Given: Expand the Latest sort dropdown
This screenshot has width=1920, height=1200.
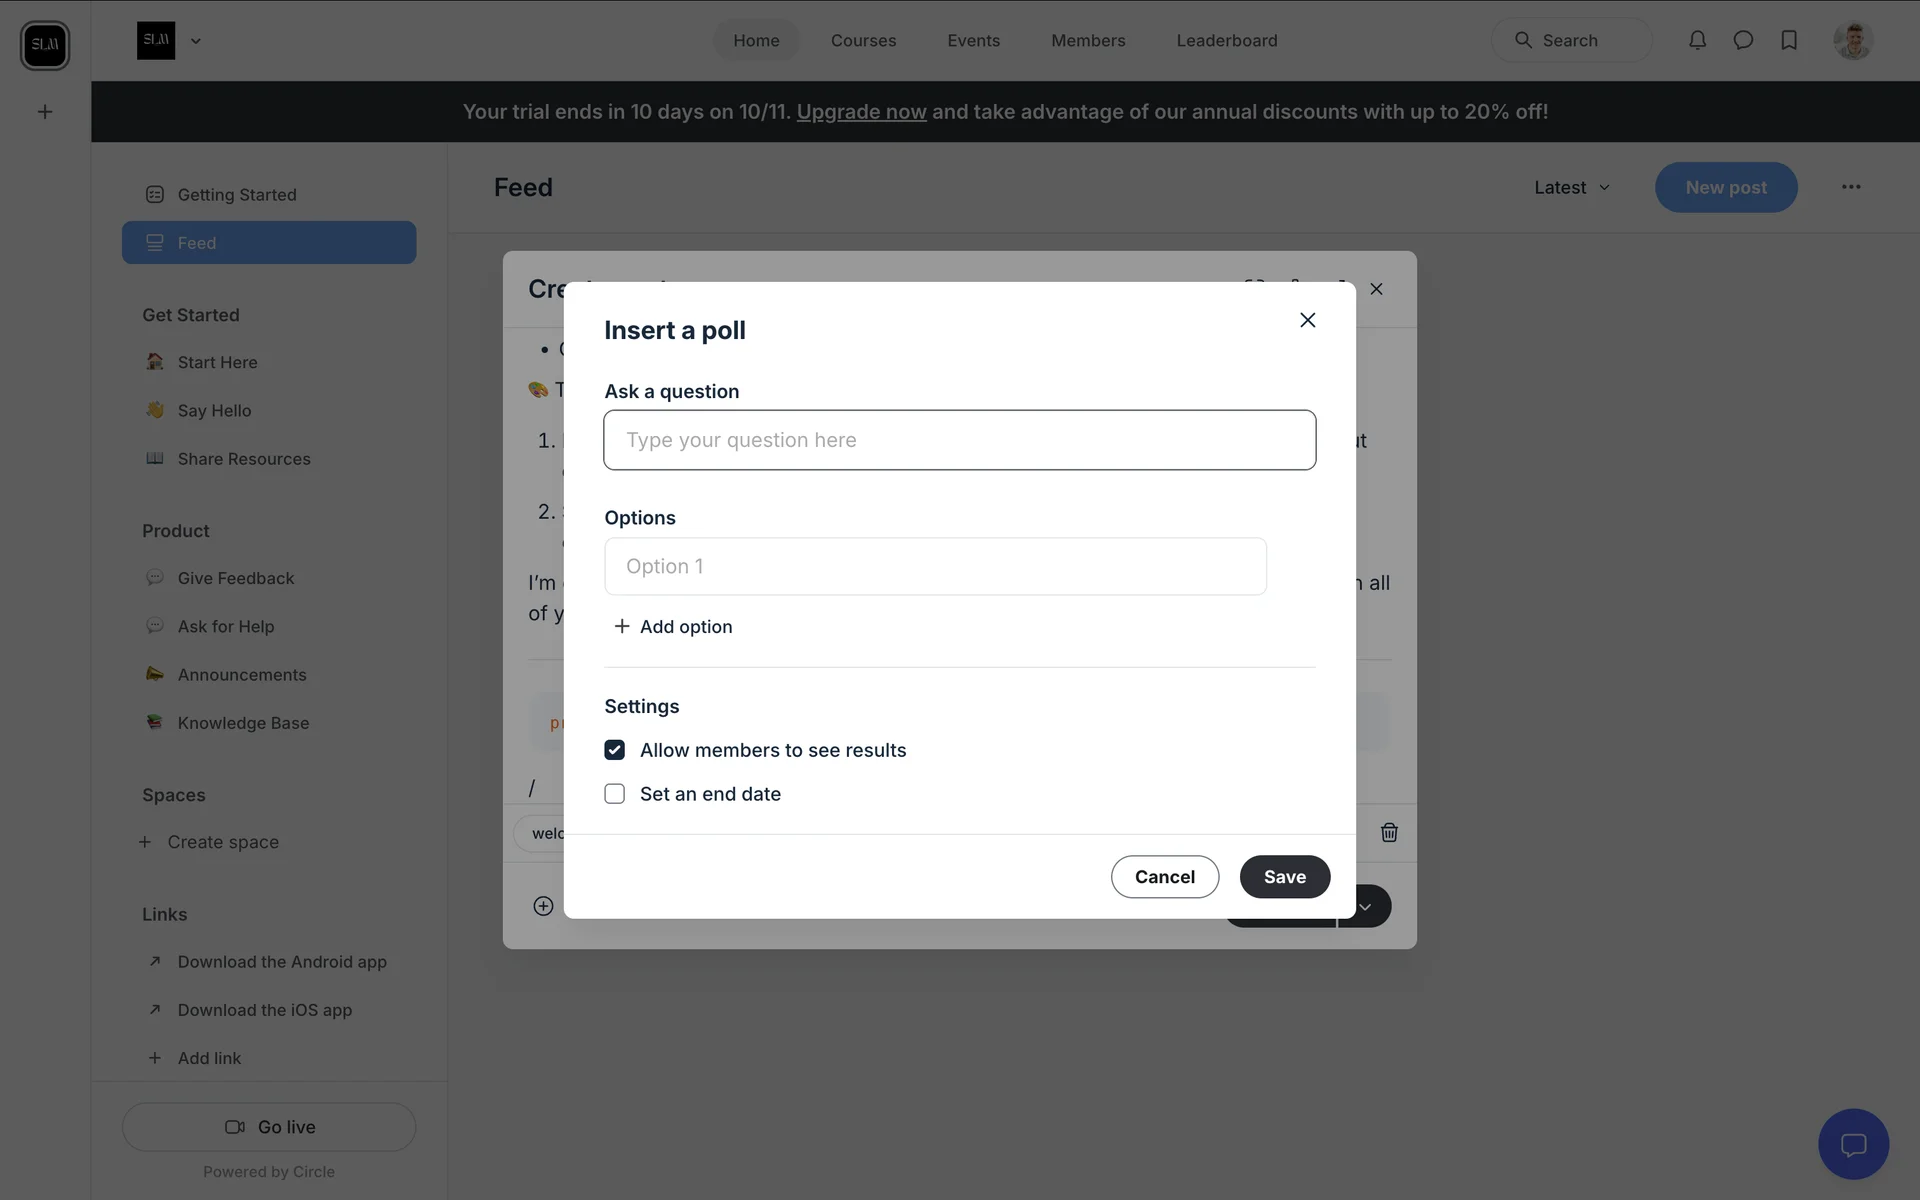Looking at the screenshot, I should tap(1572, 187).
